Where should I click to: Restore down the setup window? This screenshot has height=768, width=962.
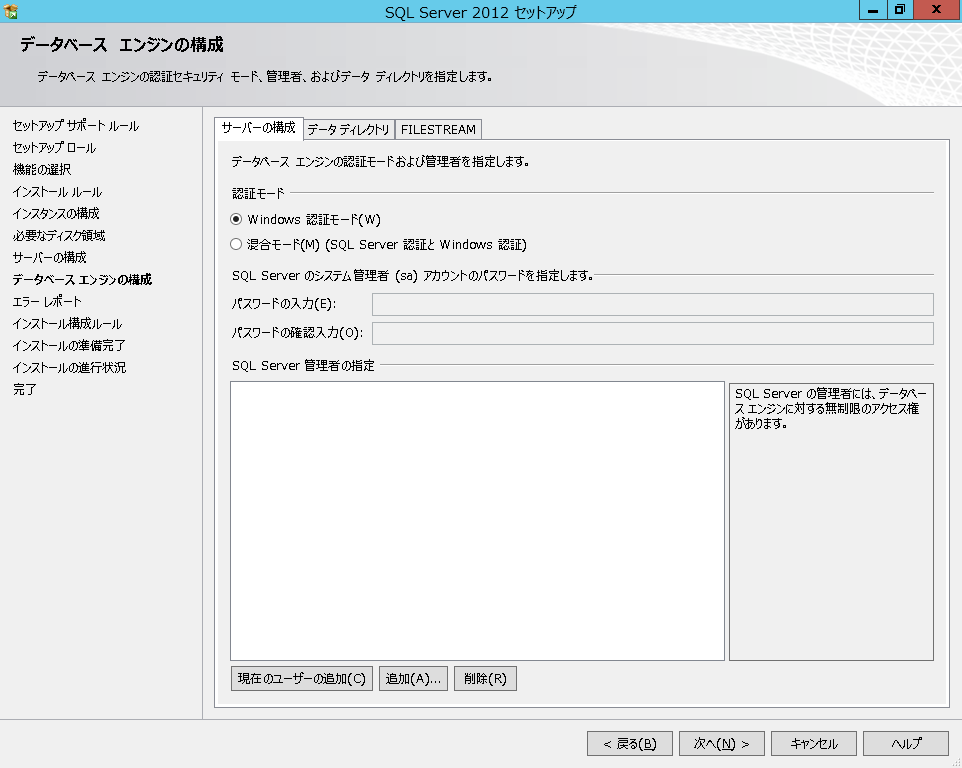(x=900, y=10)
